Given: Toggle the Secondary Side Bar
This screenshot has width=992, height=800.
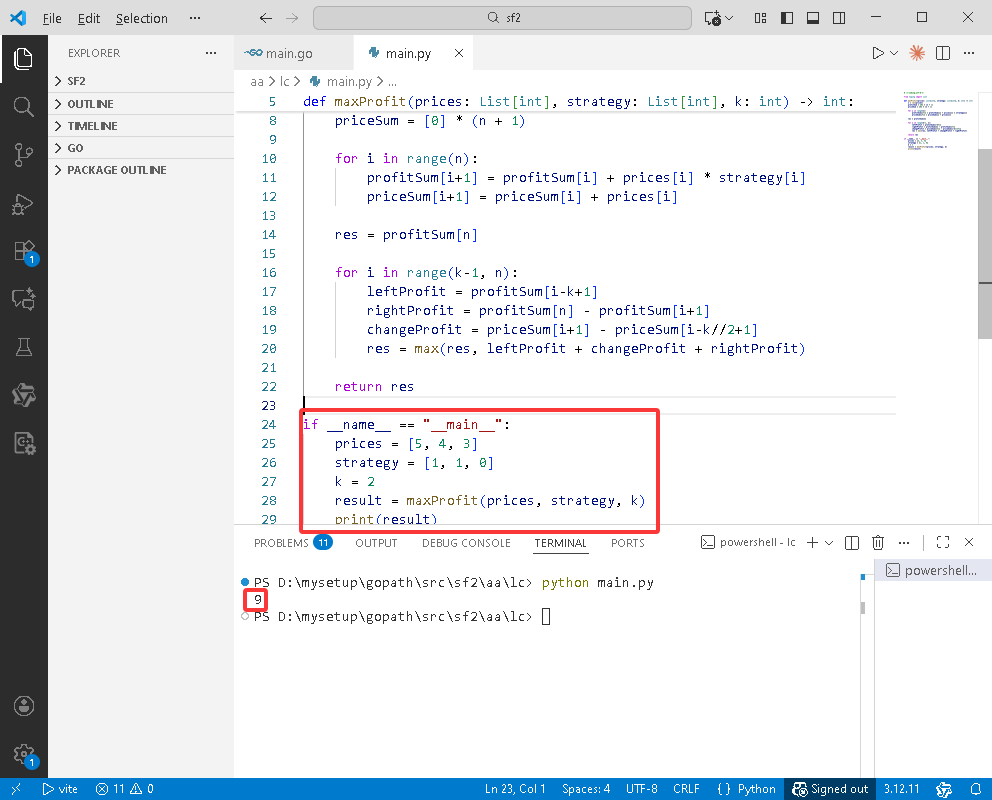Looking at the screenshot, I should coord(839,18).
